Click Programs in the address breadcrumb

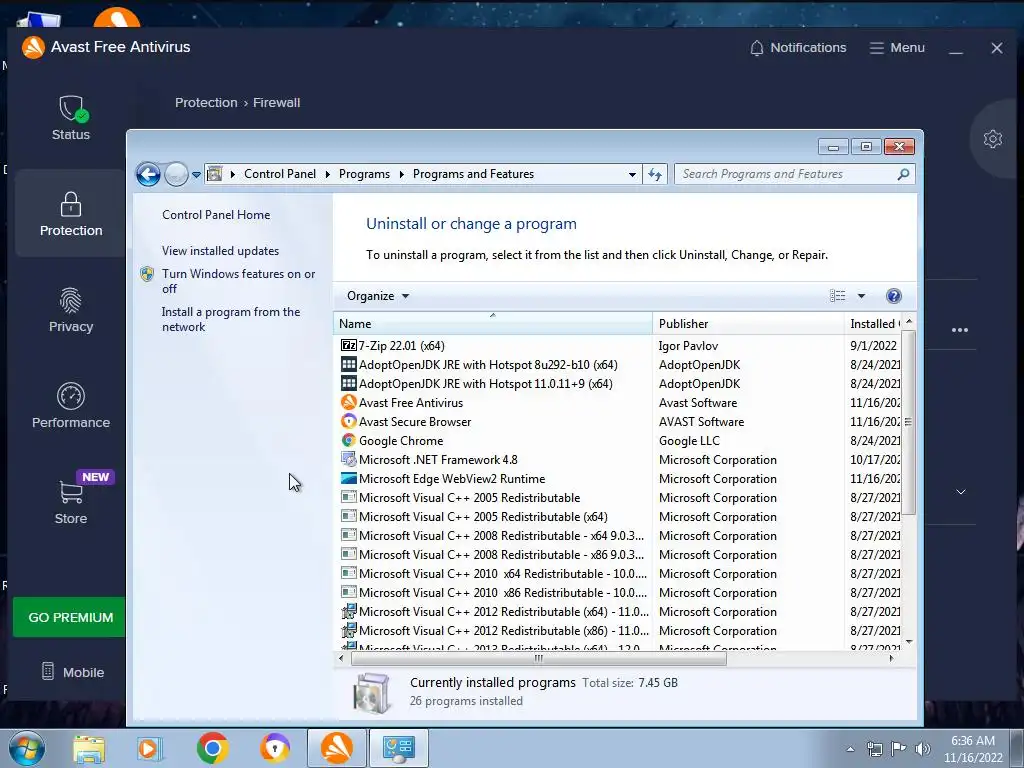pos(364,174)
